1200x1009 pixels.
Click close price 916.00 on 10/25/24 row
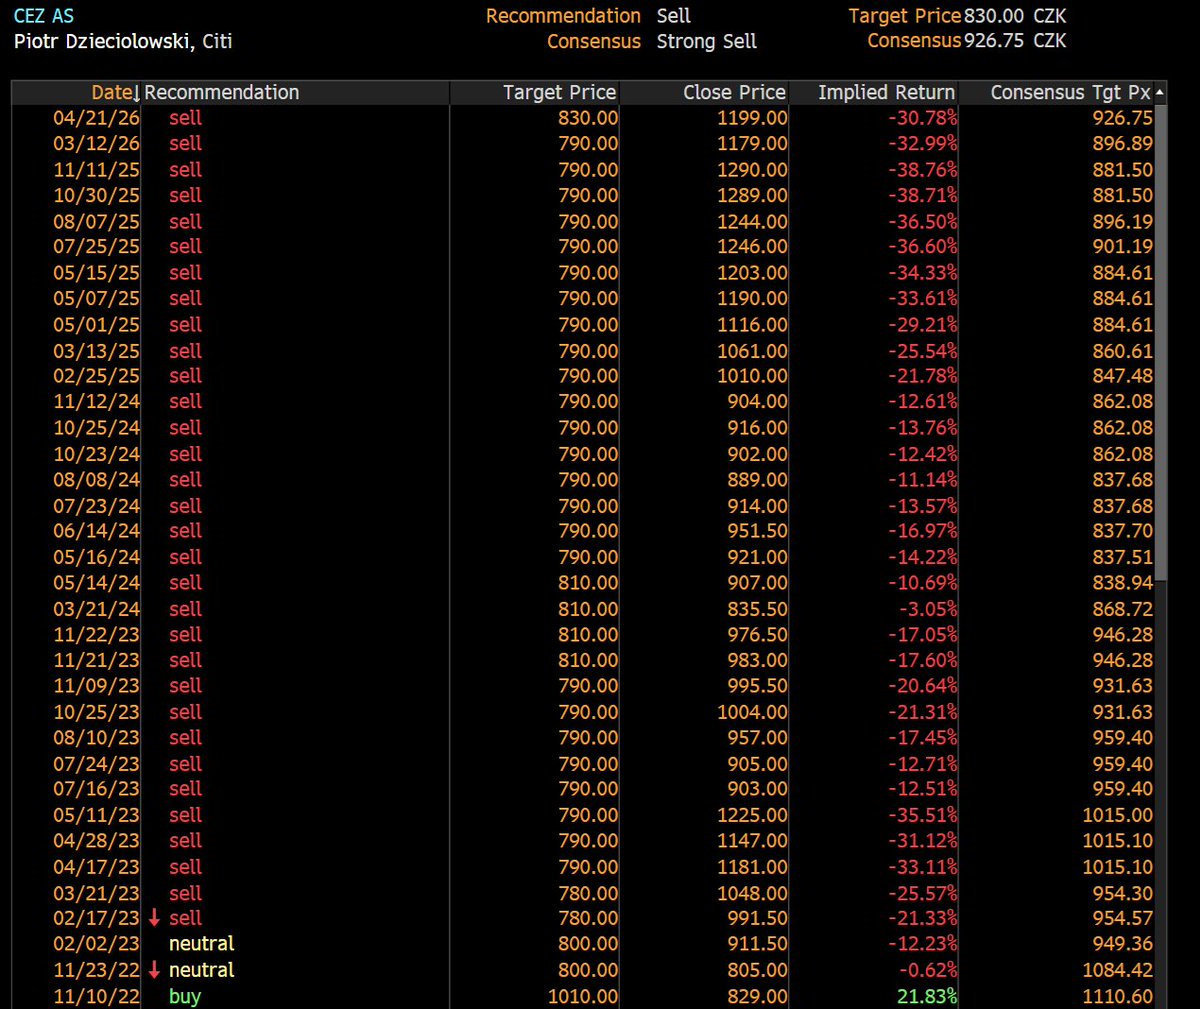coord(757,427)
